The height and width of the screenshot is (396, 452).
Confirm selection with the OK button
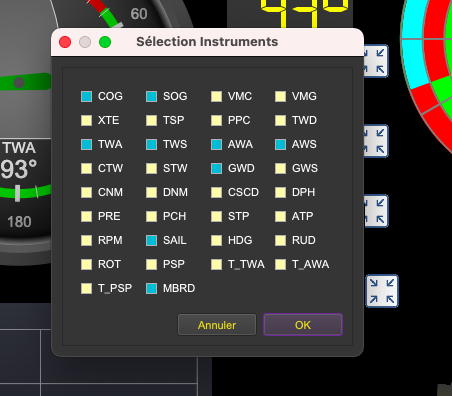303,325
